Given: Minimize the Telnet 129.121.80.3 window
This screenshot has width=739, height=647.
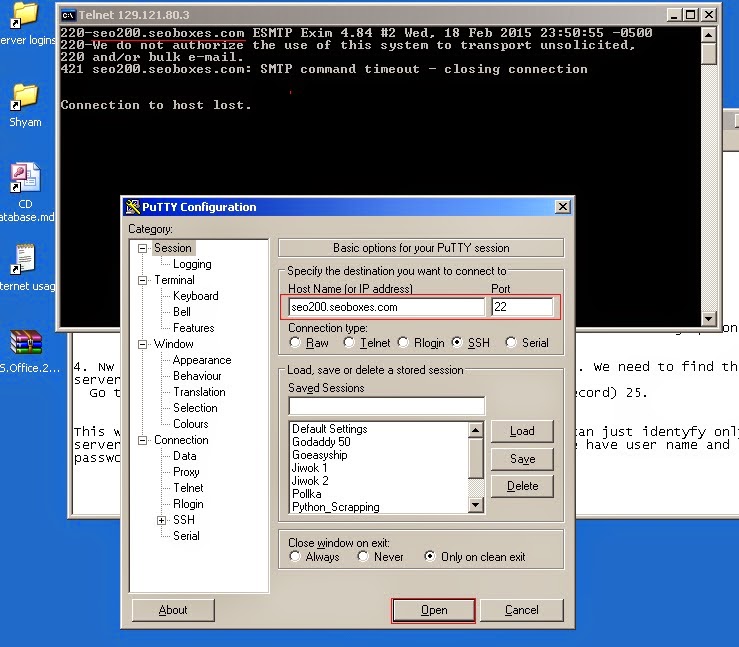Looking at the screenshot, I should tap(674, 15).
